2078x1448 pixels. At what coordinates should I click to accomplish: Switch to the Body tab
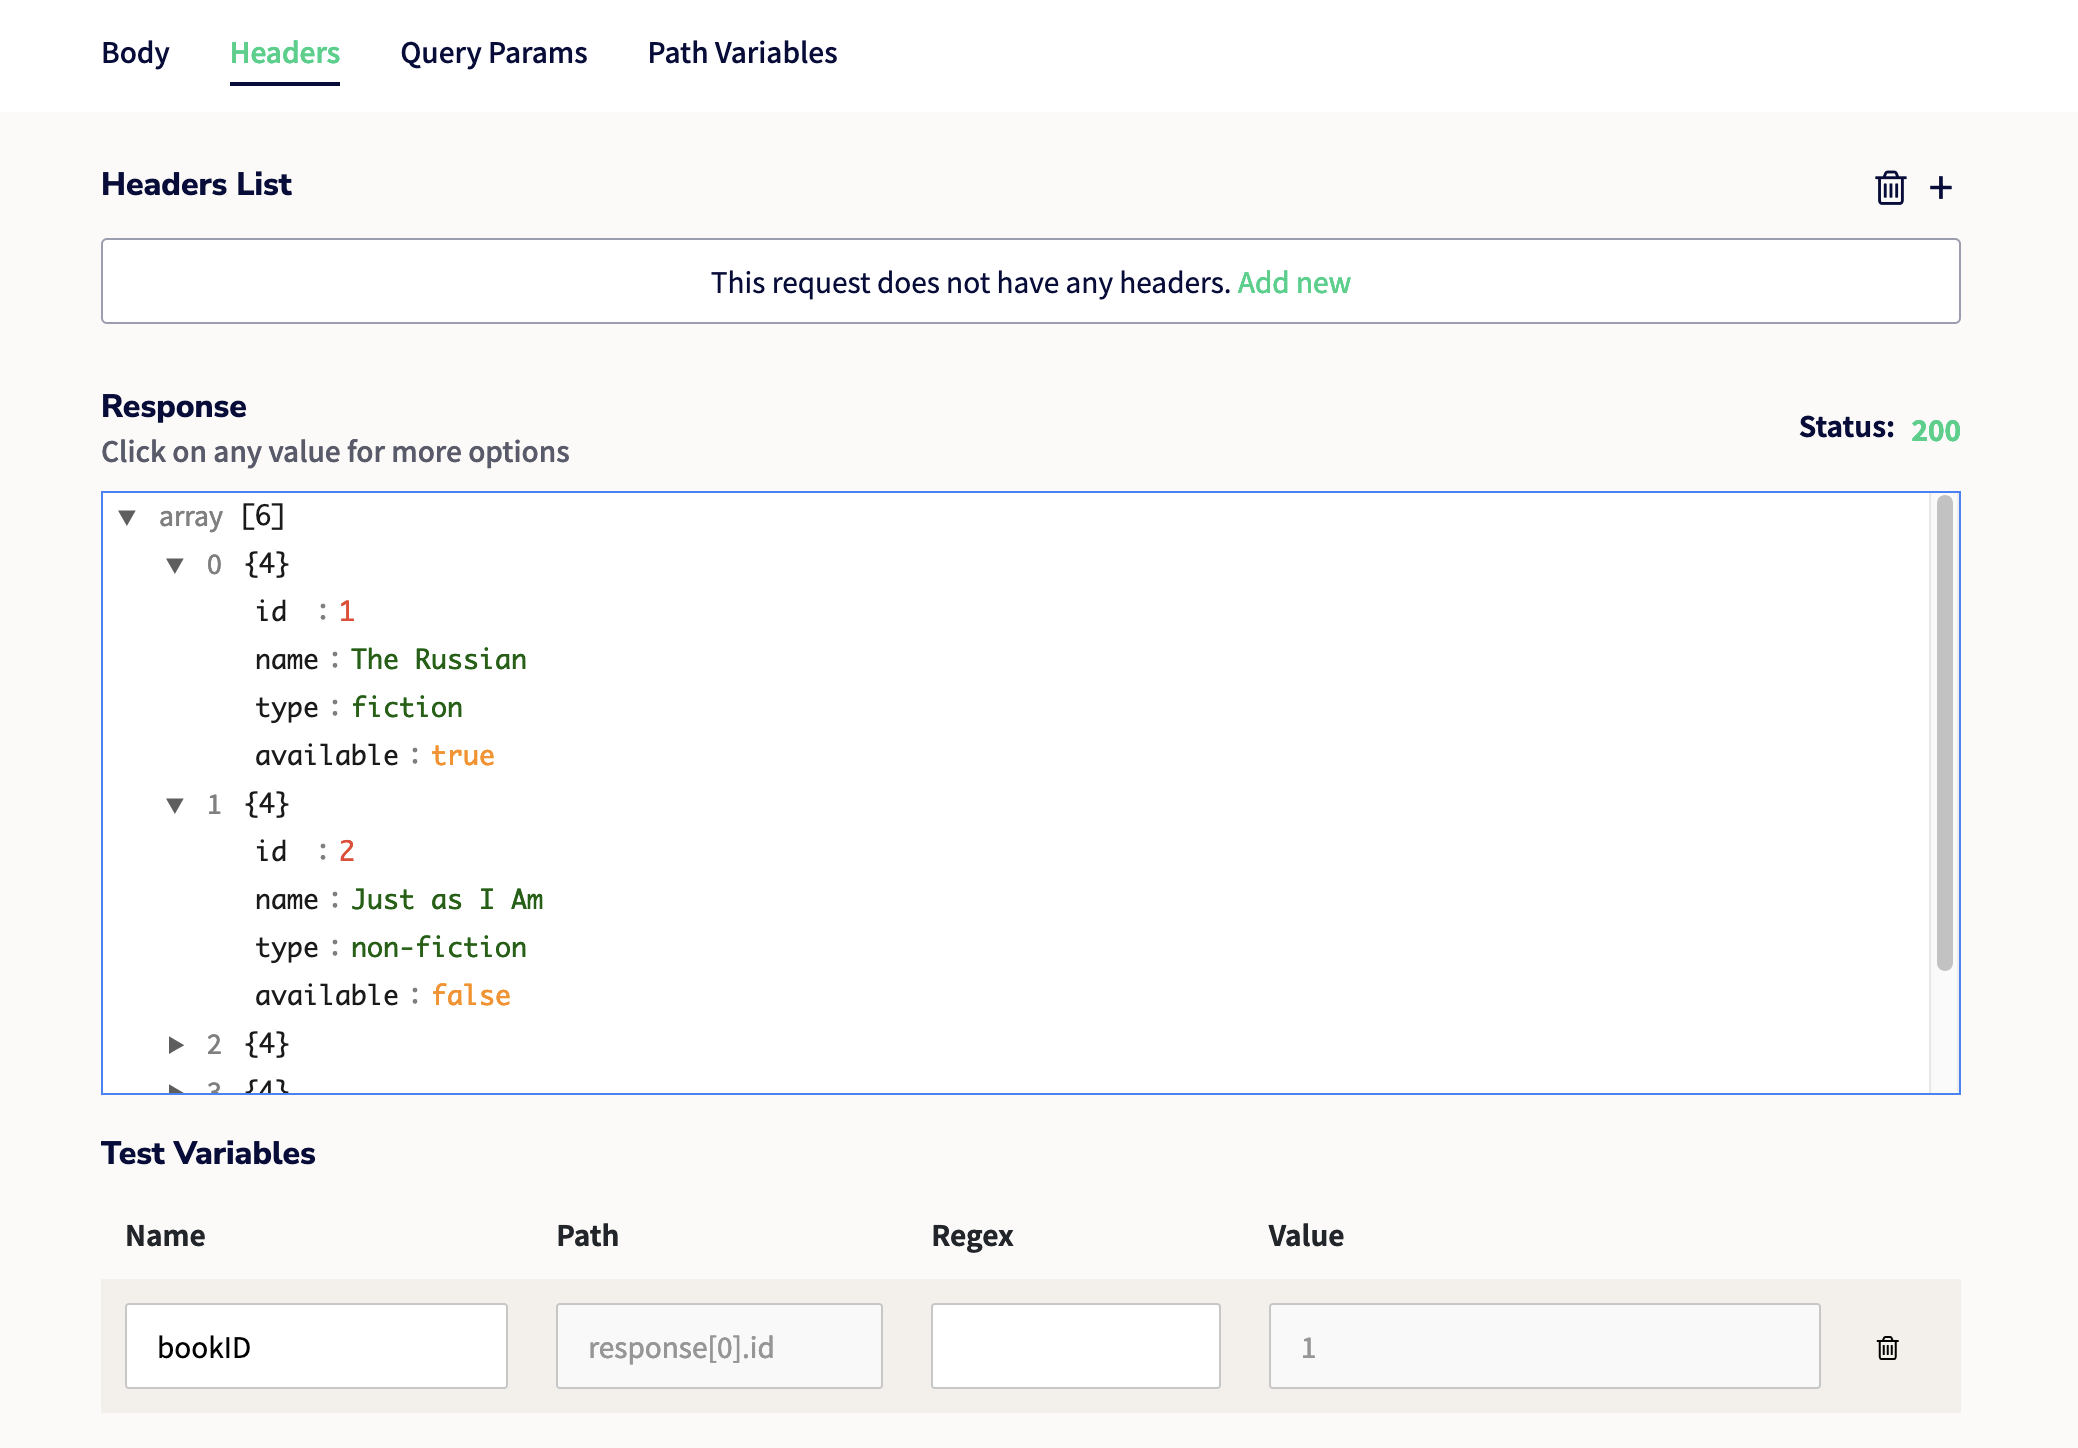135,53
